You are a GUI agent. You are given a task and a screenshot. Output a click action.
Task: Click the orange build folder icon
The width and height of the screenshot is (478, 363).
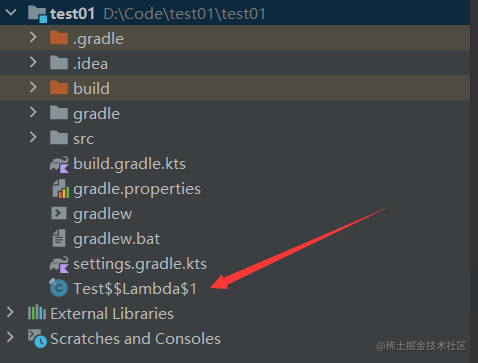pos(59,88)
